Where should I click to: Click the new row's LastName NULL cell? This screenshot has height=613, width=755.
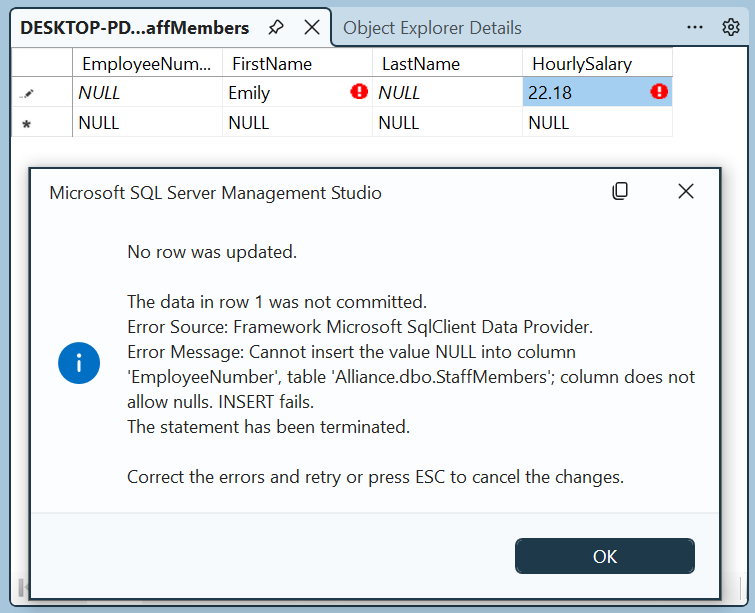447,122
